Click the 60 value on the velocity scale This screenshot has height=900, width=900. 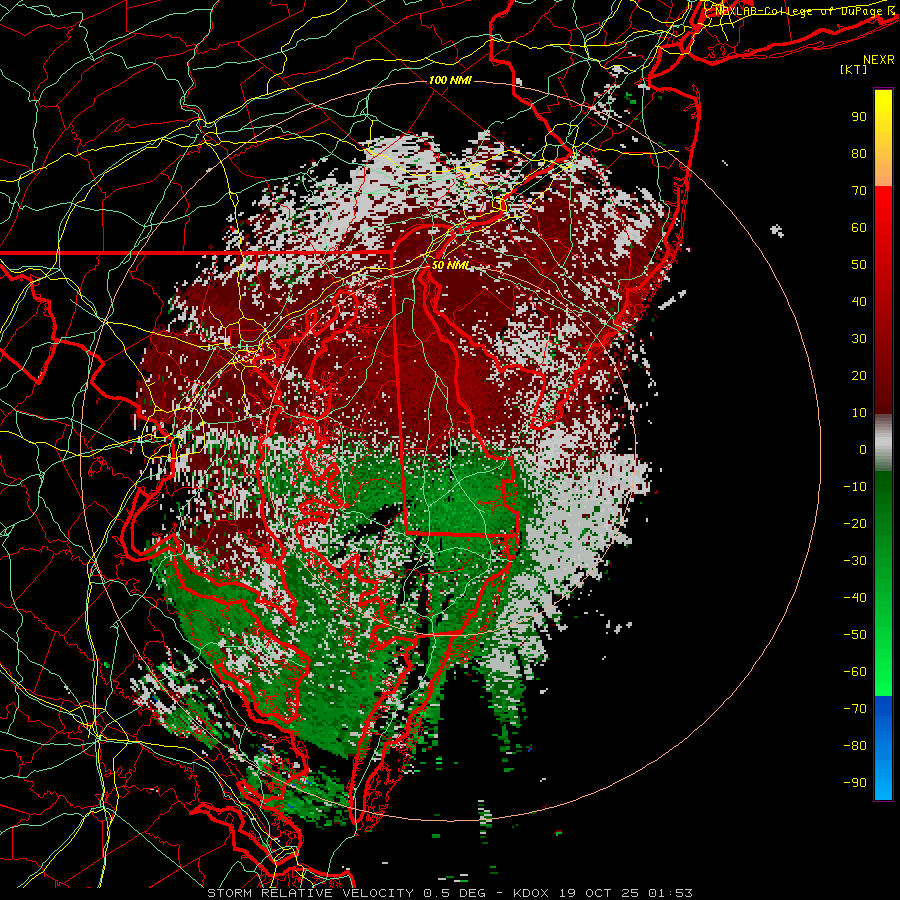(x=859, y=227)
